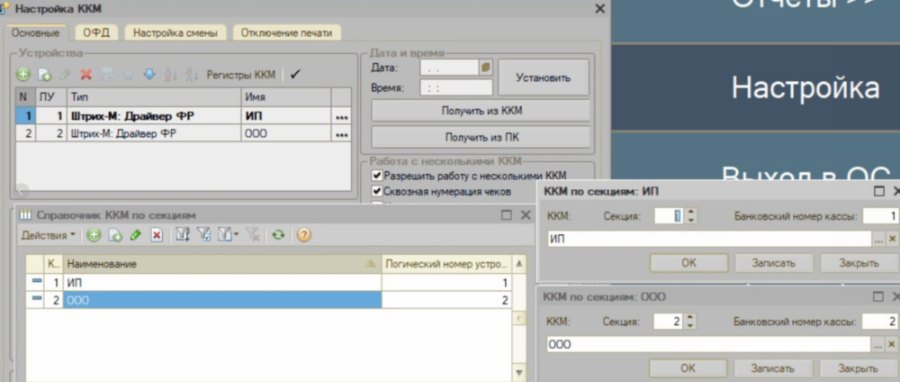Open the Действия dropdown menu
900x382 pixels.
click(48, 235)
